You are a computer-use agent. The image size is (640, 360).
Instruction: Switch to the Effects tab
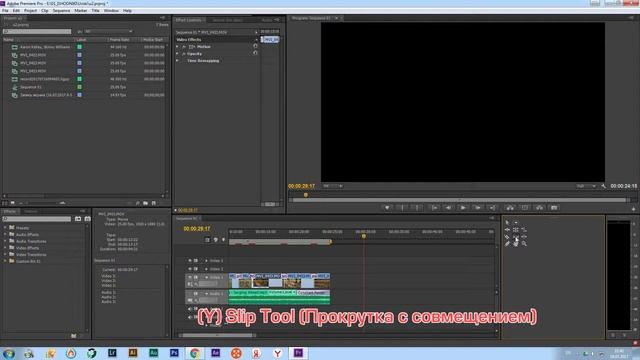coord(10,211)
